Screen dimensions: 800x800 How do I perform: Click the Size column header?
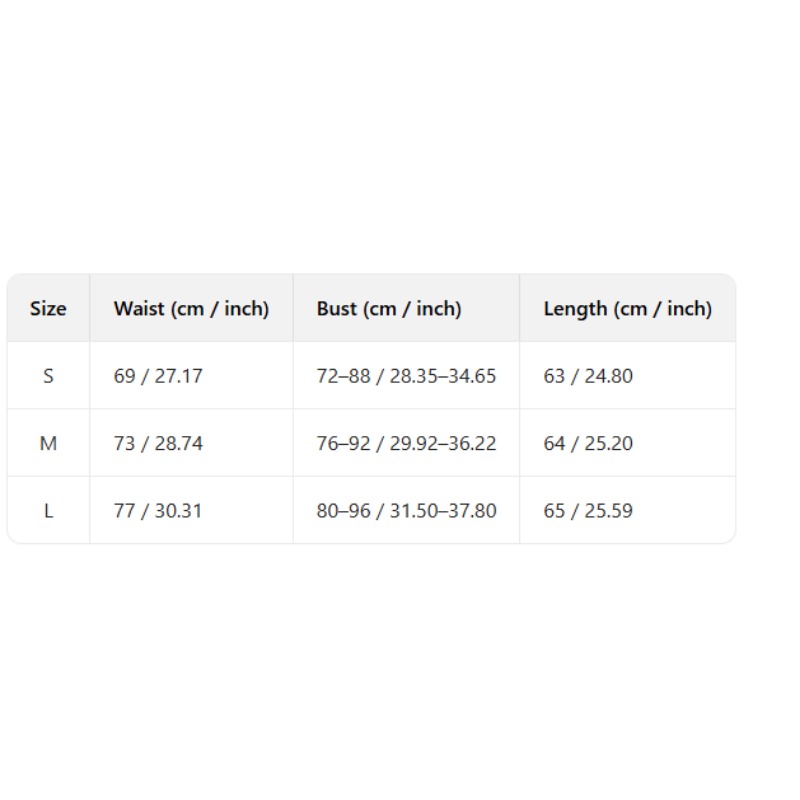(48, 309)
